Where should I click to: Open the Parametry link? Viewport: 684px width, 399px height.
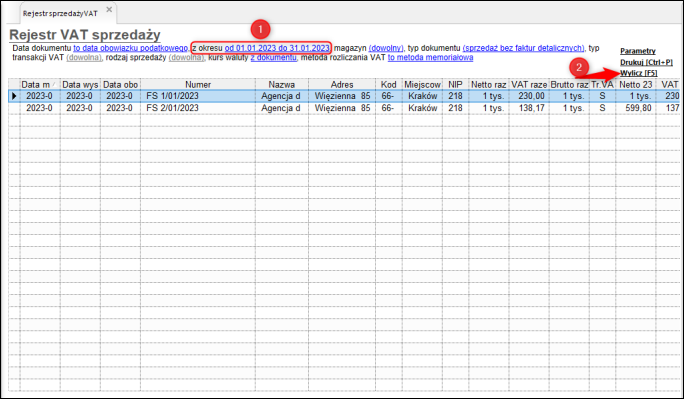tap(638, 51)
